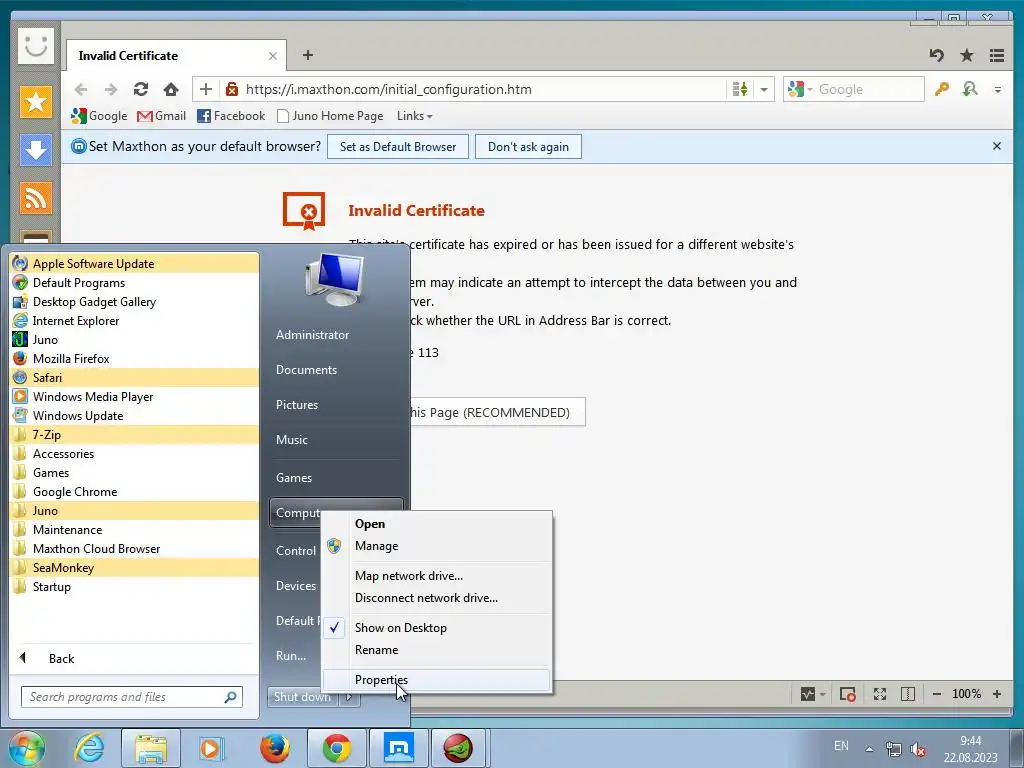Switch core mode via address bar toggle

740,89
